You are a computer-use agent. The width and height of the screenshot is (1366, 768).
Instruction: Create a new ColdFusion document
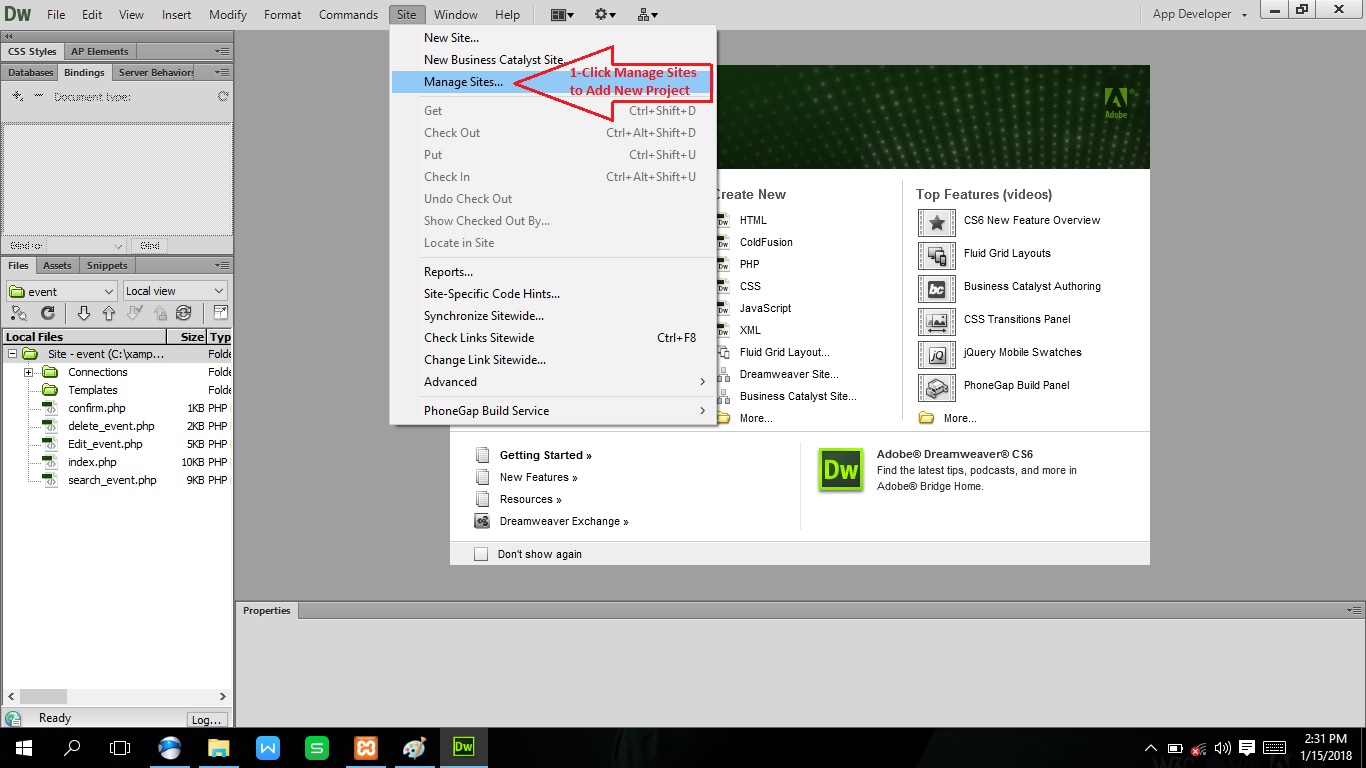(x=766, y=242)
